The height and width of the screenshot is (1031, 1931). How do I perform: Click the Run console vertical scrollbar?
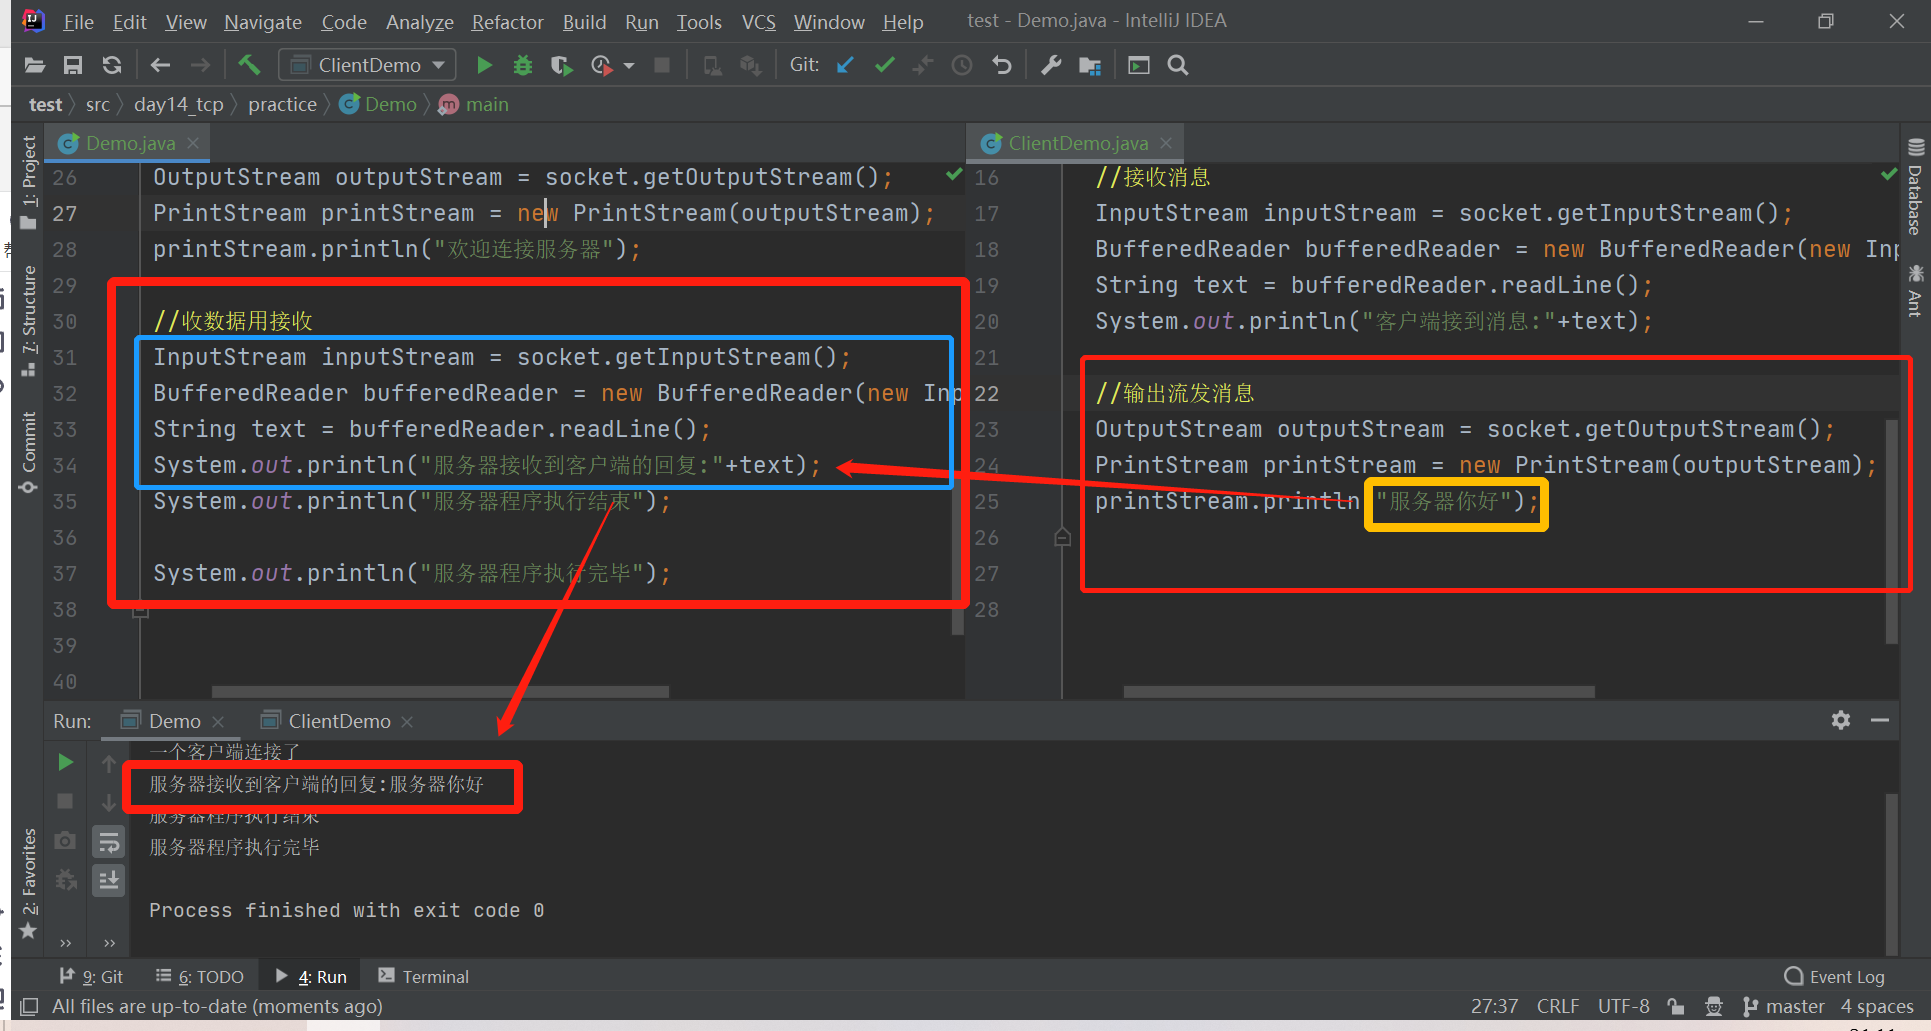point(1891,874)
